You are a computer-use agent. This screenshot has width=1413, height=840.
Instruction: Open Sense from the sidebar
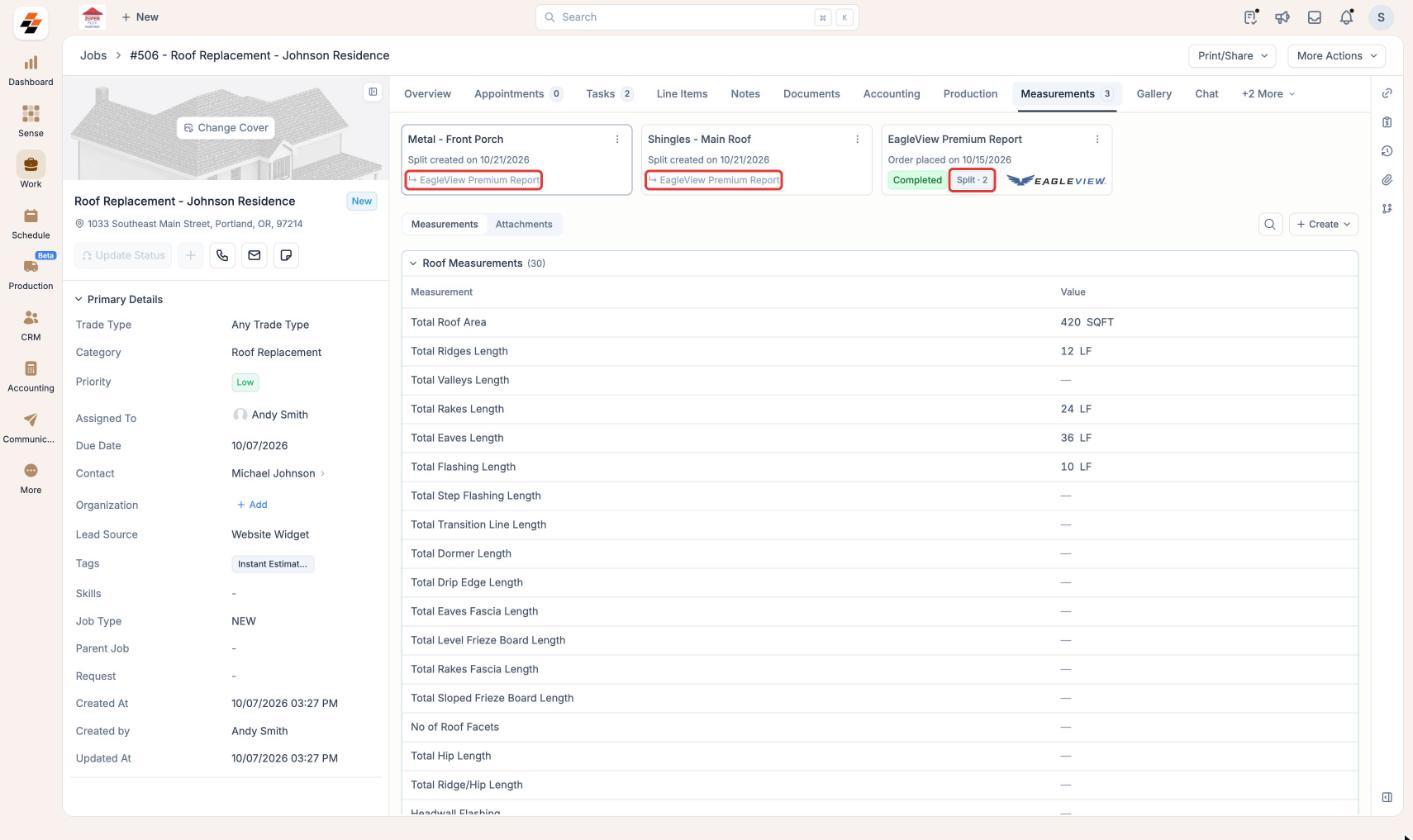tap(30, 121)
